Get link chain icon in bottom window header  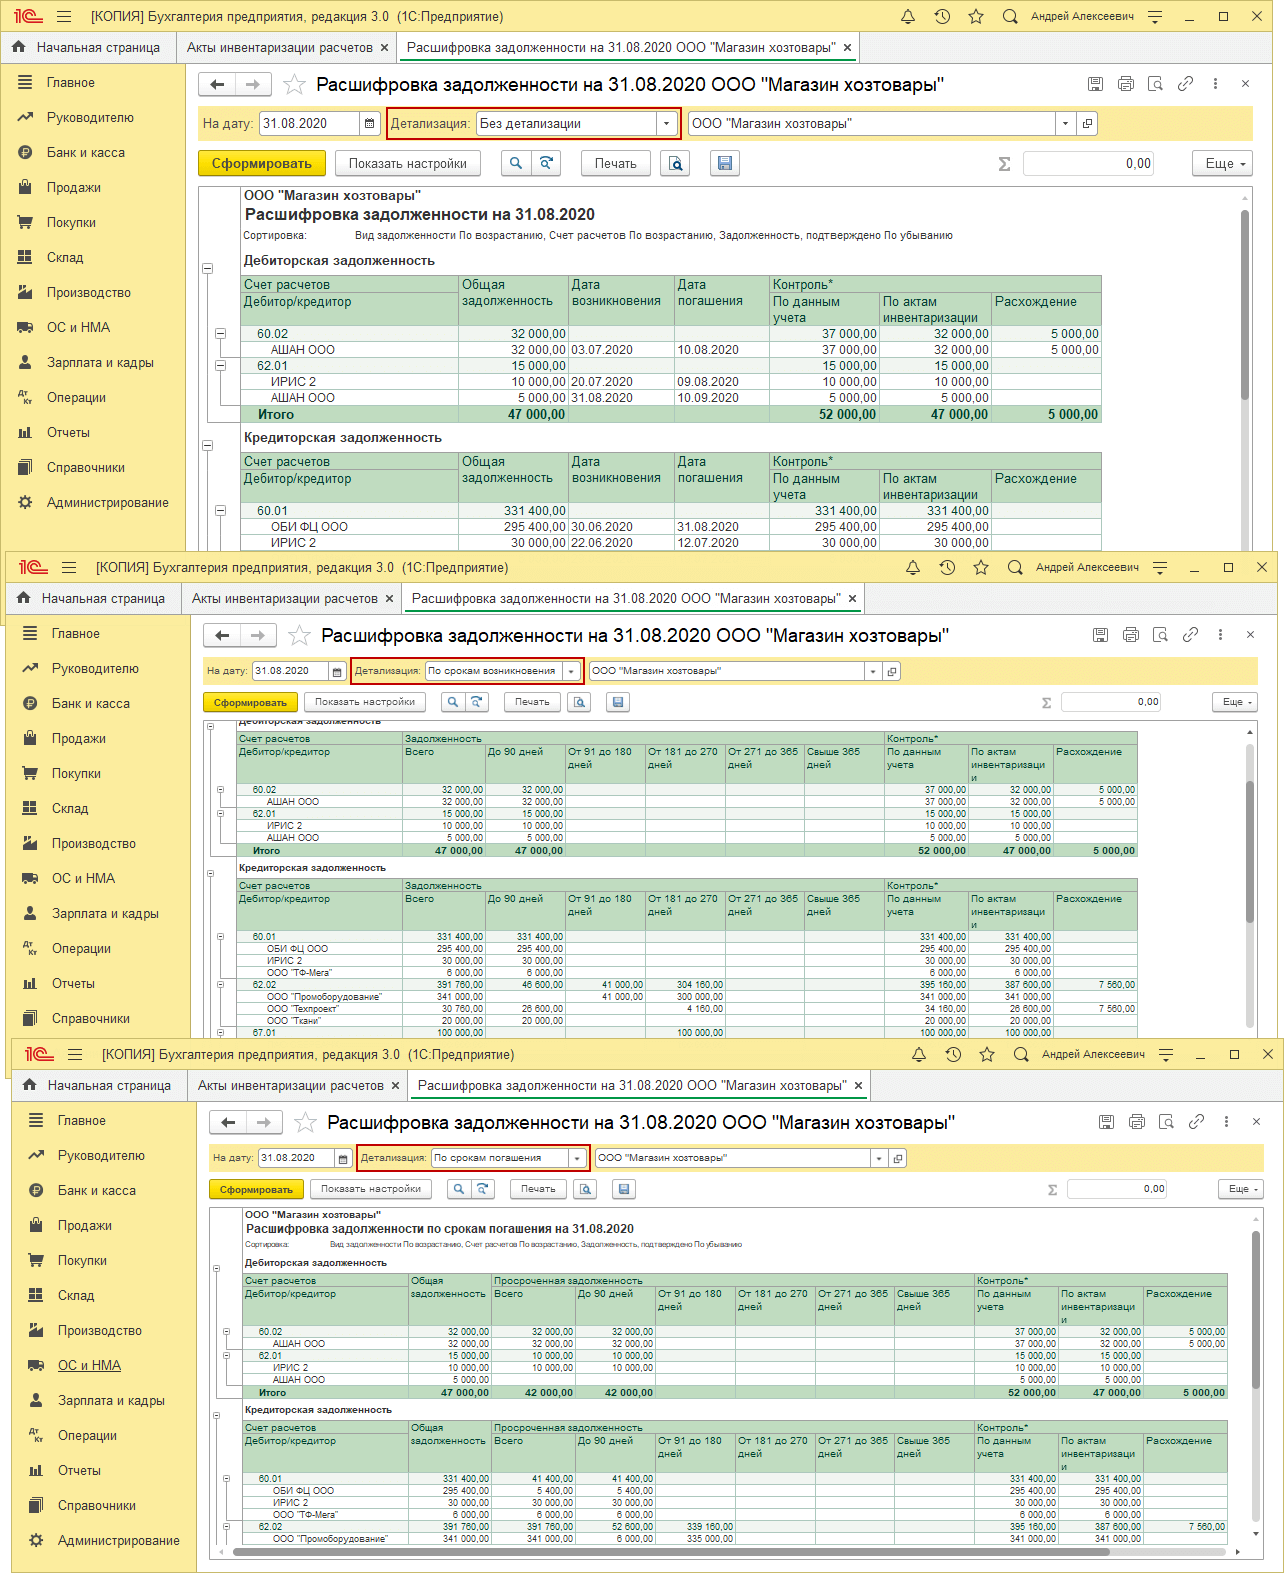pyautogui.click(x=1197, y=1122)
